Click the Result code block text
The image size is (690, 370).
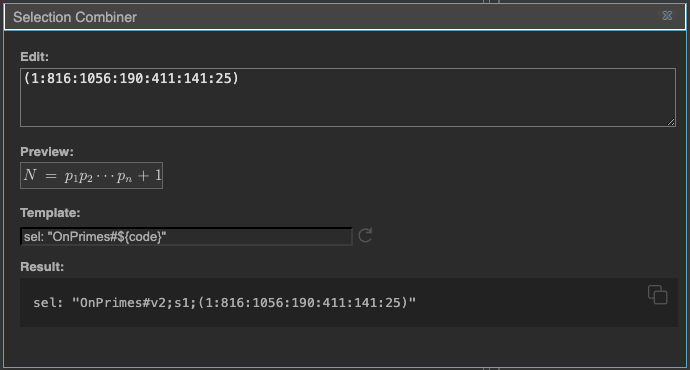point(224,303)
